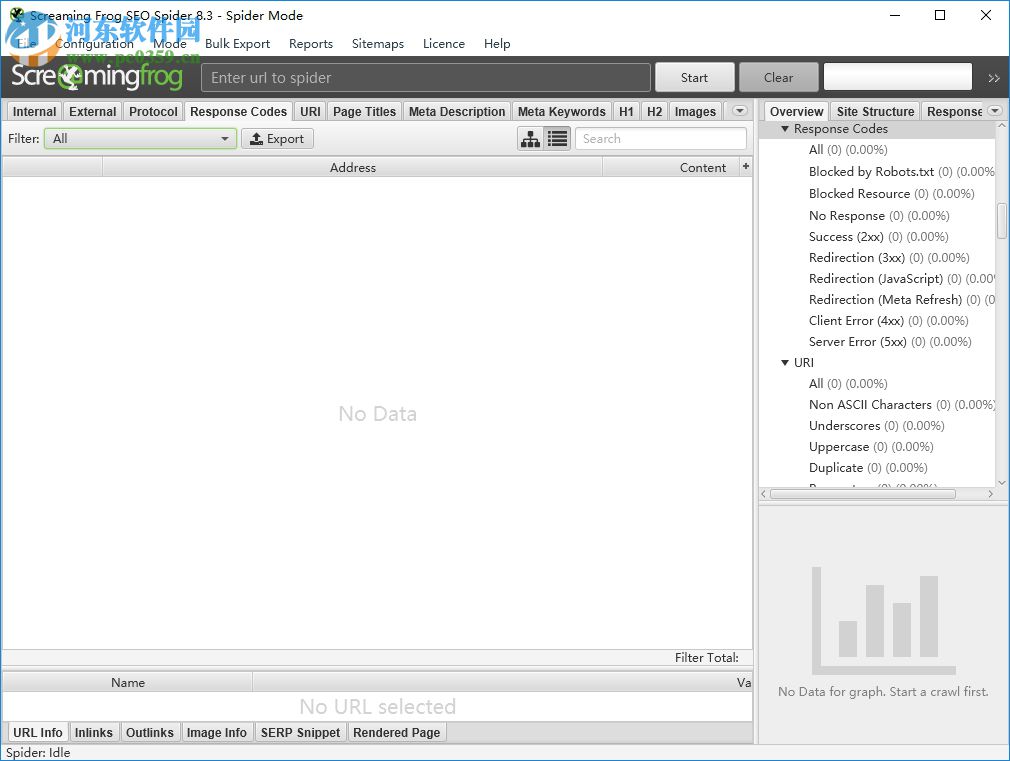
Task: Switch to the H2 tab
Action: pyautogui.click(x=654, y=111)
